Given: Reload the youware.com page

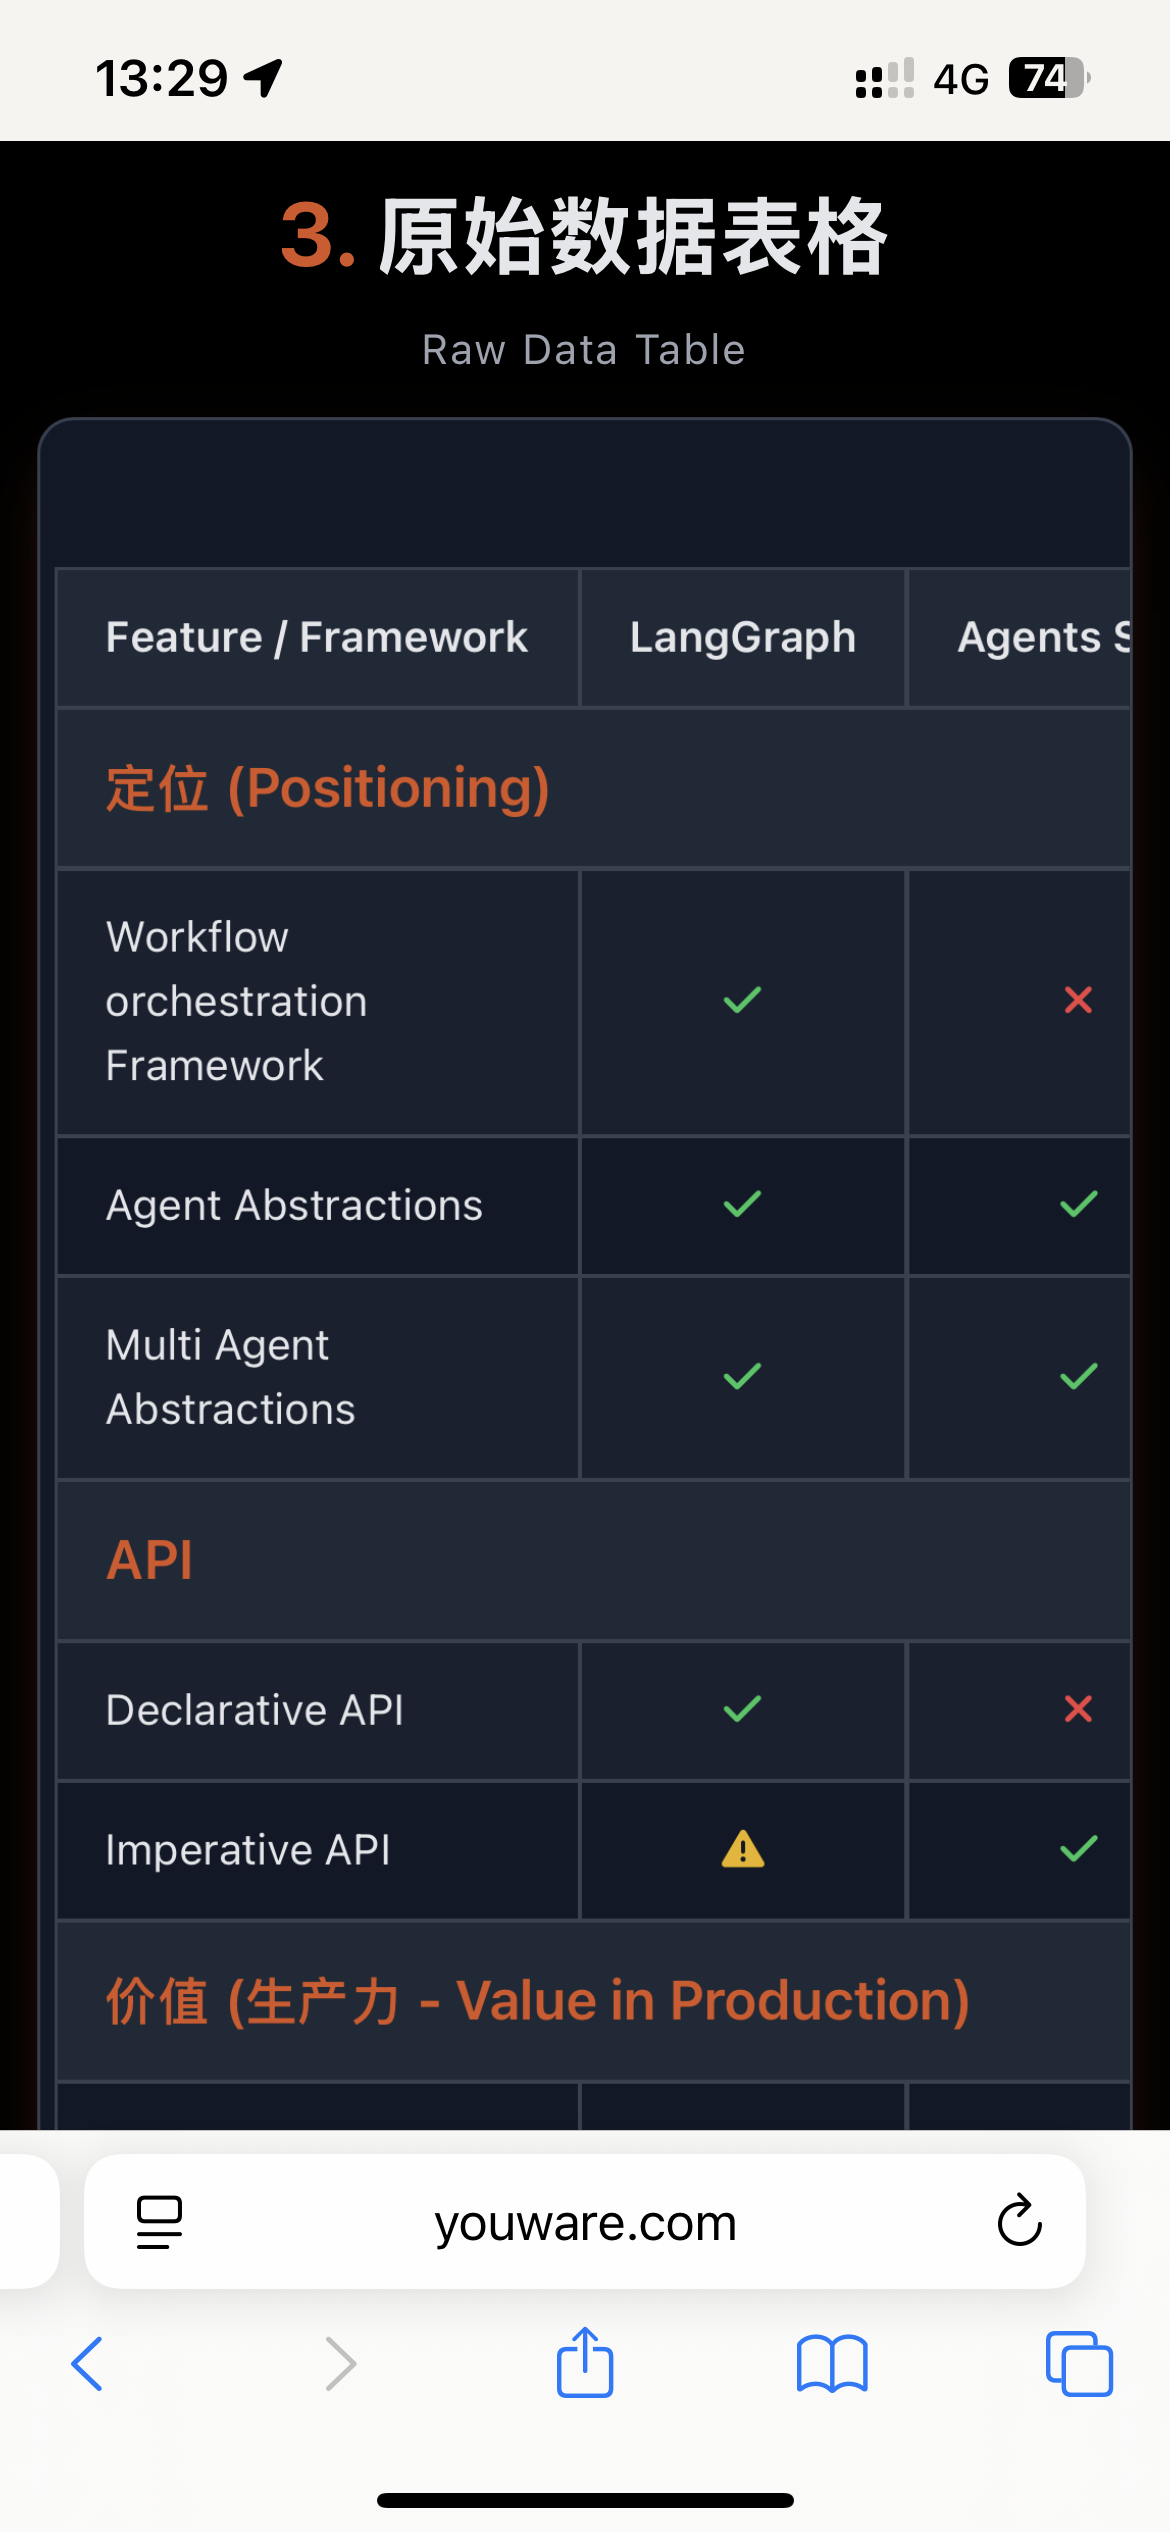Looking at the screenshot, I should click(x=1019, y=2221).
